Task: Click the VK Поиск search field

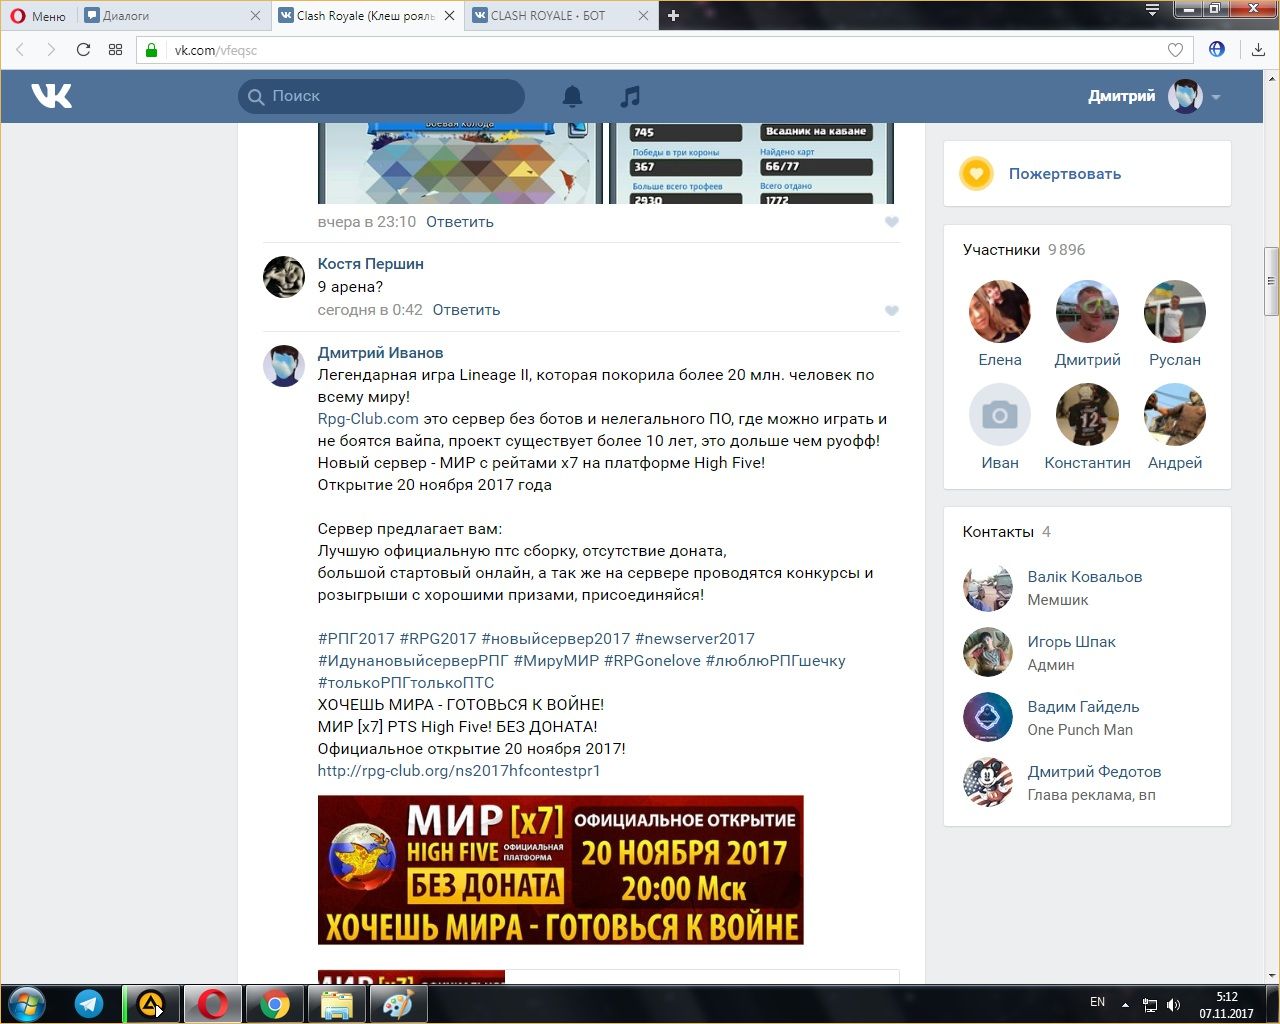Action: pyautogui.click(x=381, y=96)
